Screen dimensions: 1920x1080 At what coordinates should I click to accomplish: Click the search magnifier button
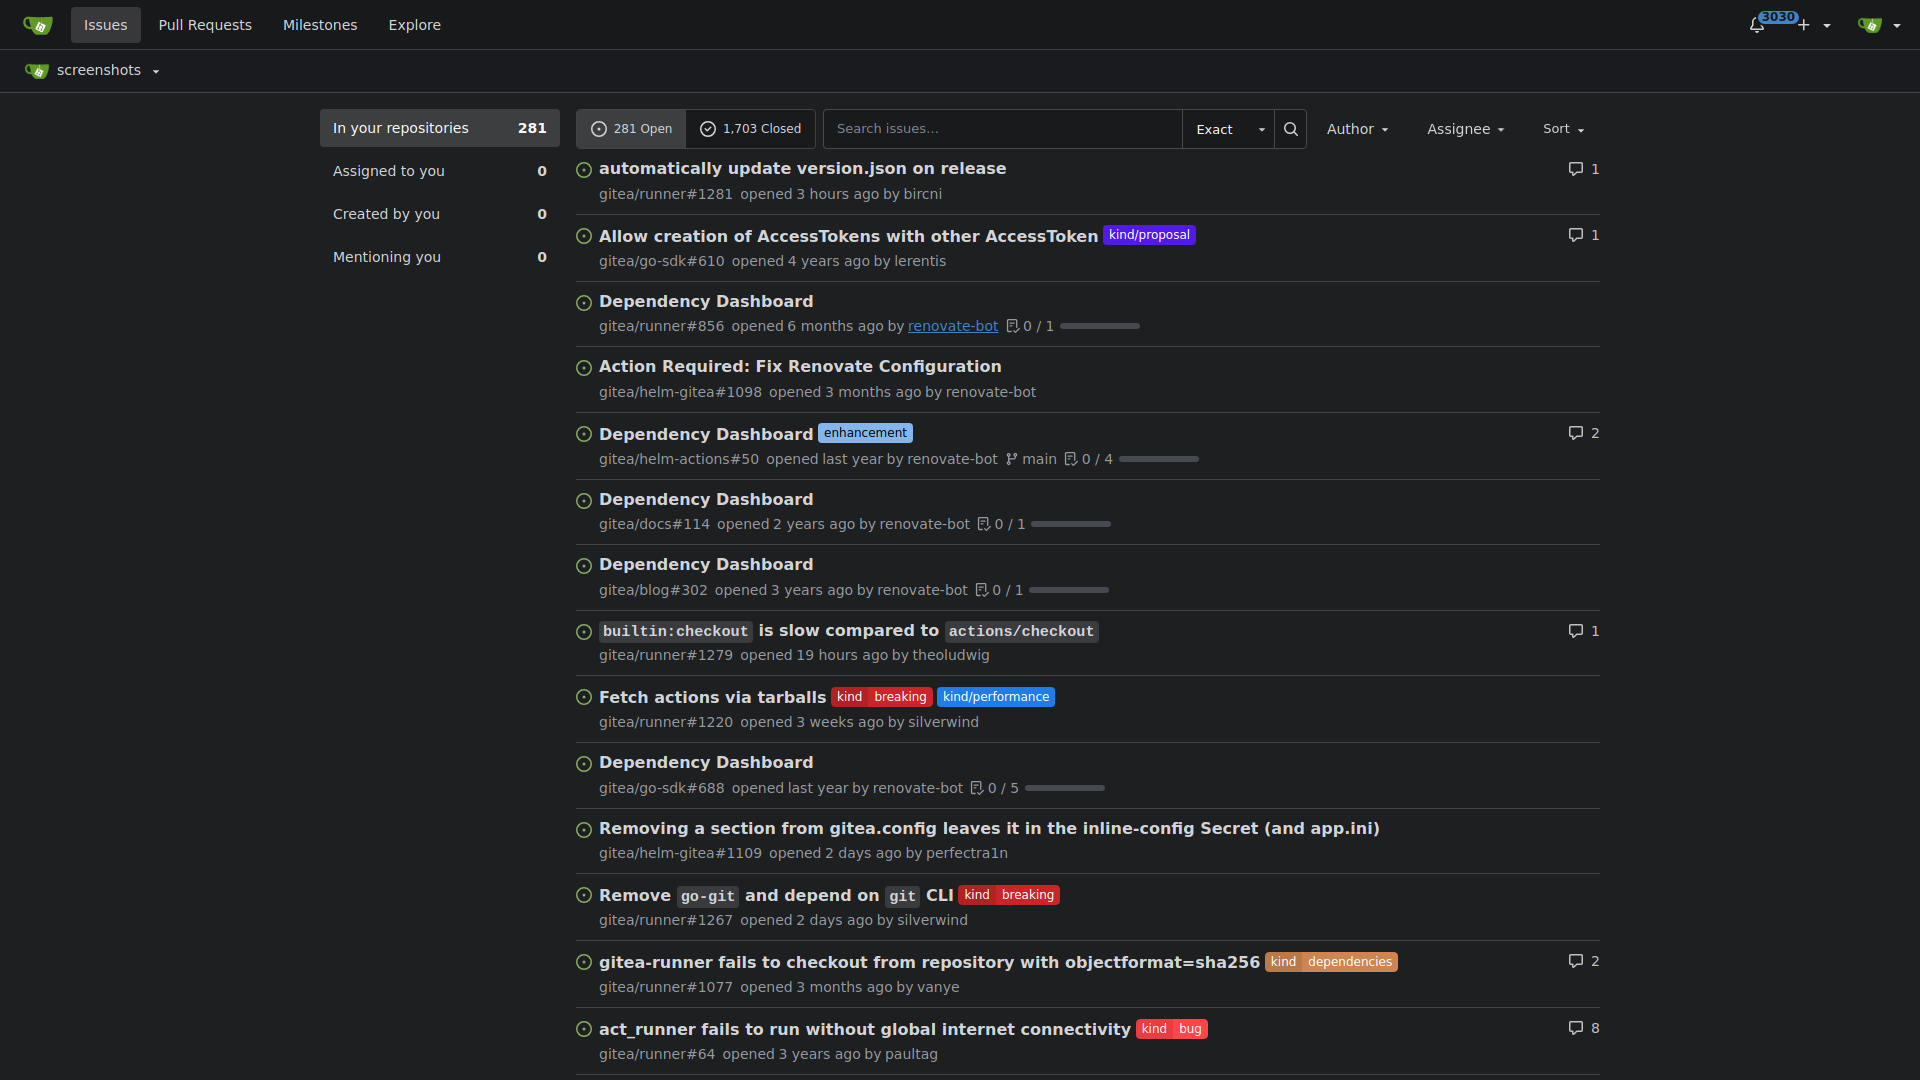[x=1290, y=129]
